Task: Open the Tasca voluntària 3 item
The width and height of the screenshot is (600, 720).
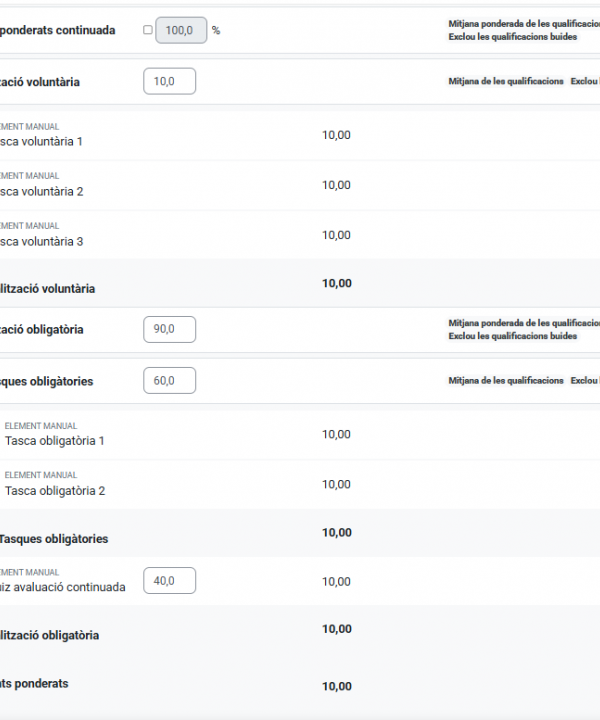Action: coord(42,242)
